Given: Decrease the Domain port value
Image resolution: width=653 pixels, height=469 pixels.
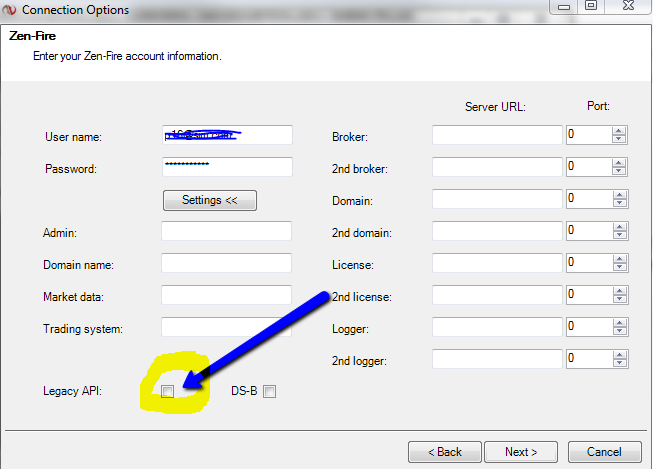Looking at the screenshot, I should tap(620, 203).
